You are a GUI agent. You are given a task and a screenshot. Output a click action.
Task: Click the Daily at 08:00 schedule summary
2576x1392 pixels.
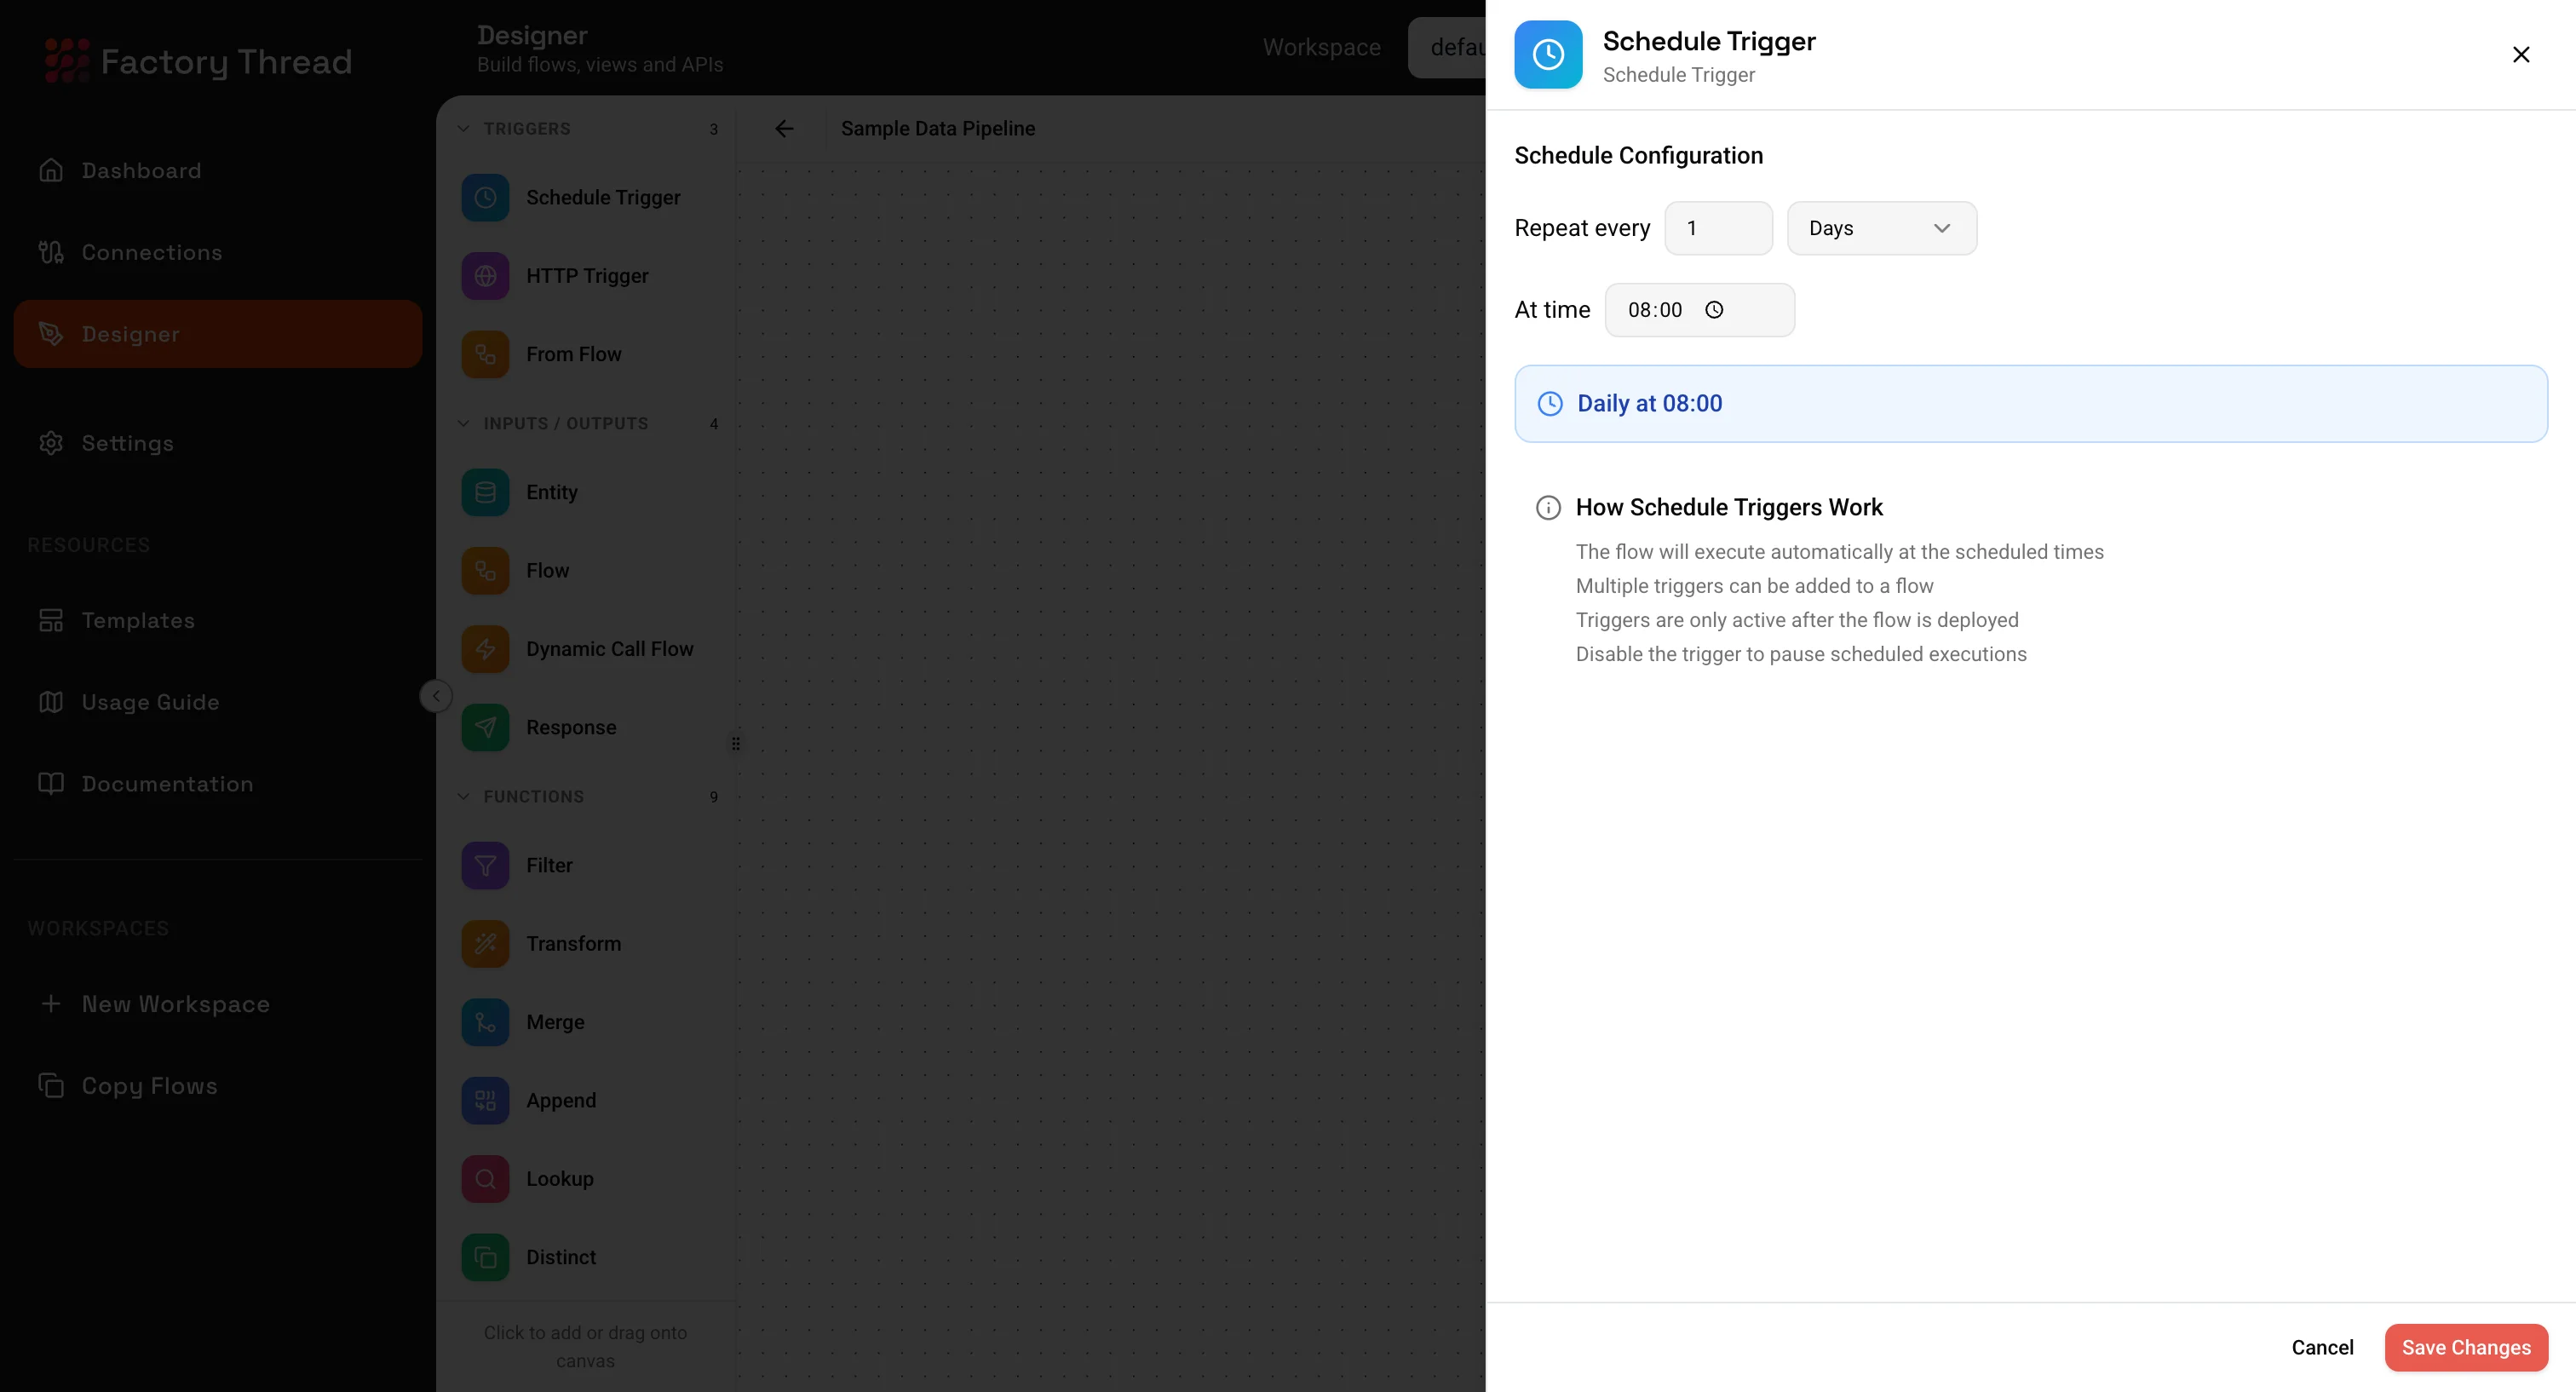pos(2030,403)
